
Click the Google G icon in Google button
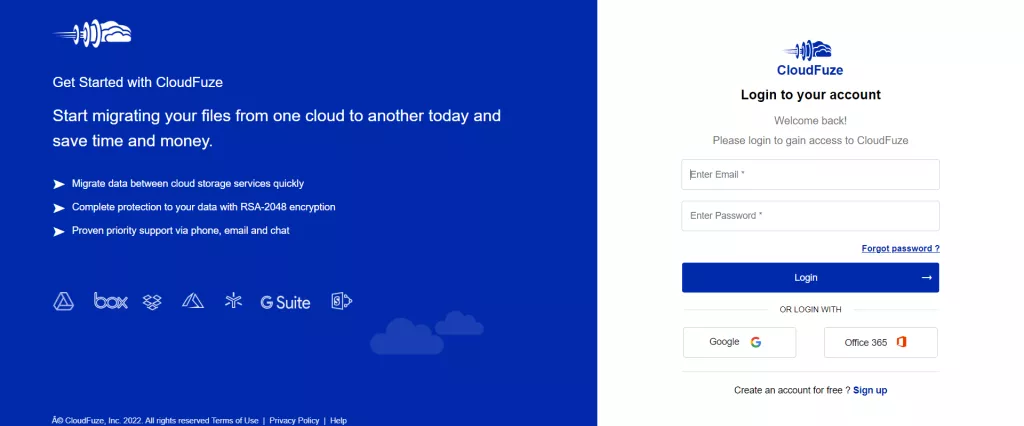click(756, 342)
